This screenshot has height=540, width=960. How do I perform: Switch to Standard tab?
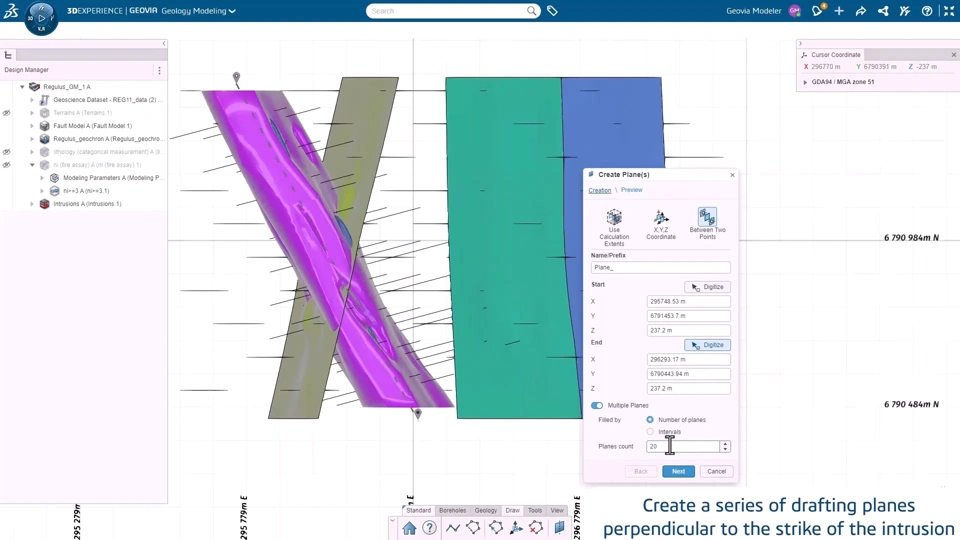[x=418, y=510]
